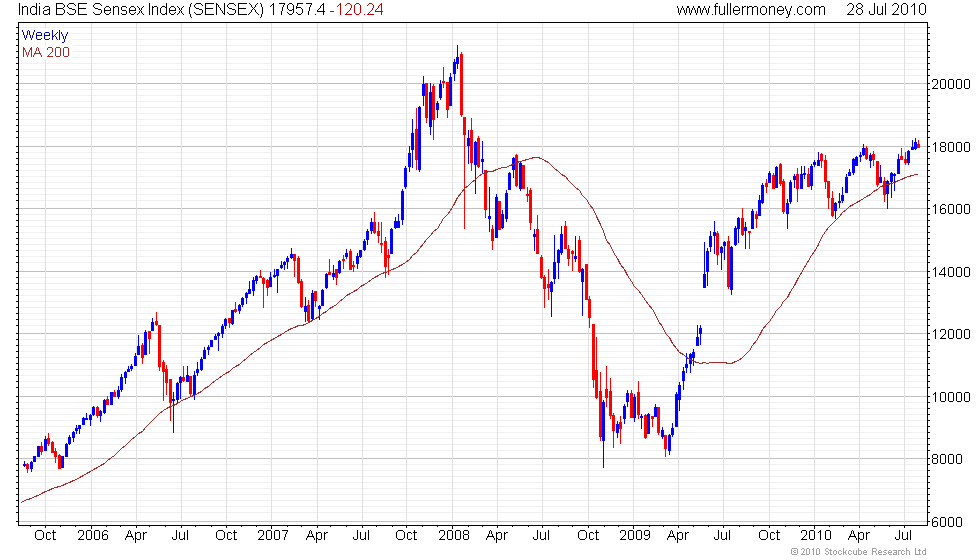Click the first 'Oct' x-axis label

click(45, 536)
